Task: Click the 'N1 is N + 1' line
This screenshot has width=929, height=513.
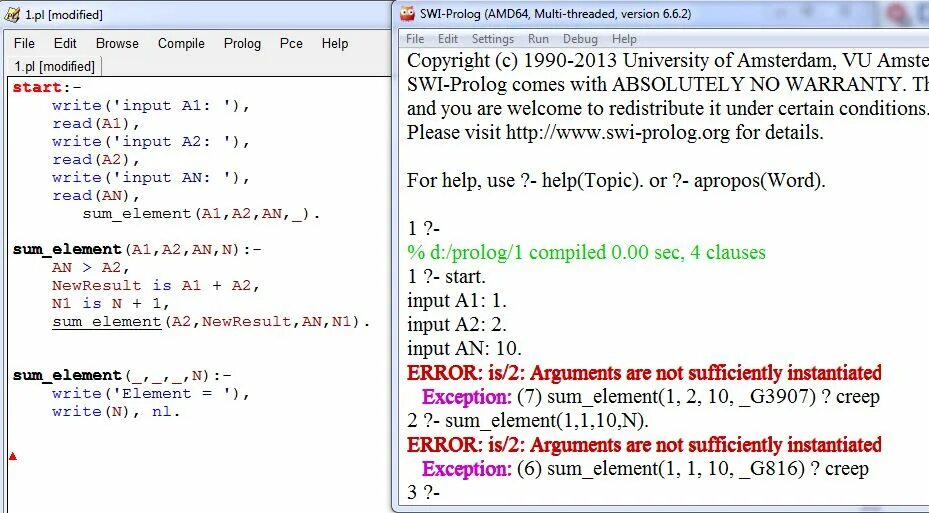Action: pos(111,303)
